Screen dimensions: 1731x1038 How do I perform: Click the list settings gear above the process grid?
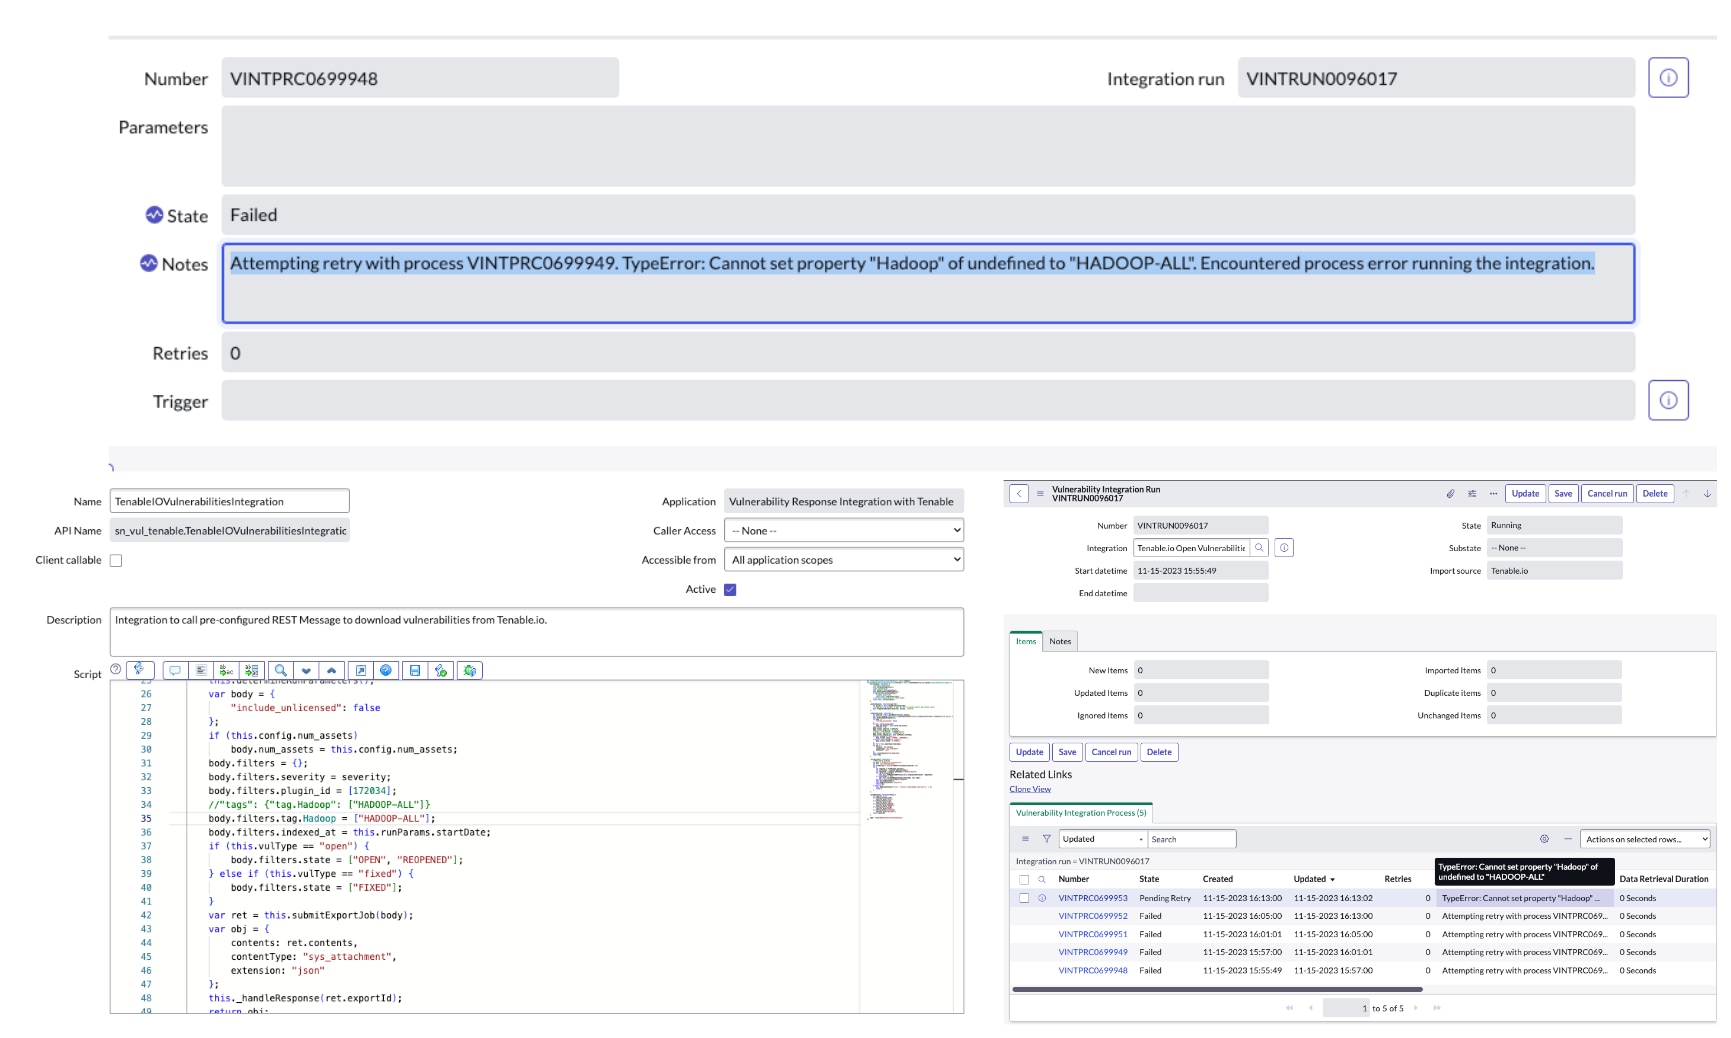coord(1543,840)
